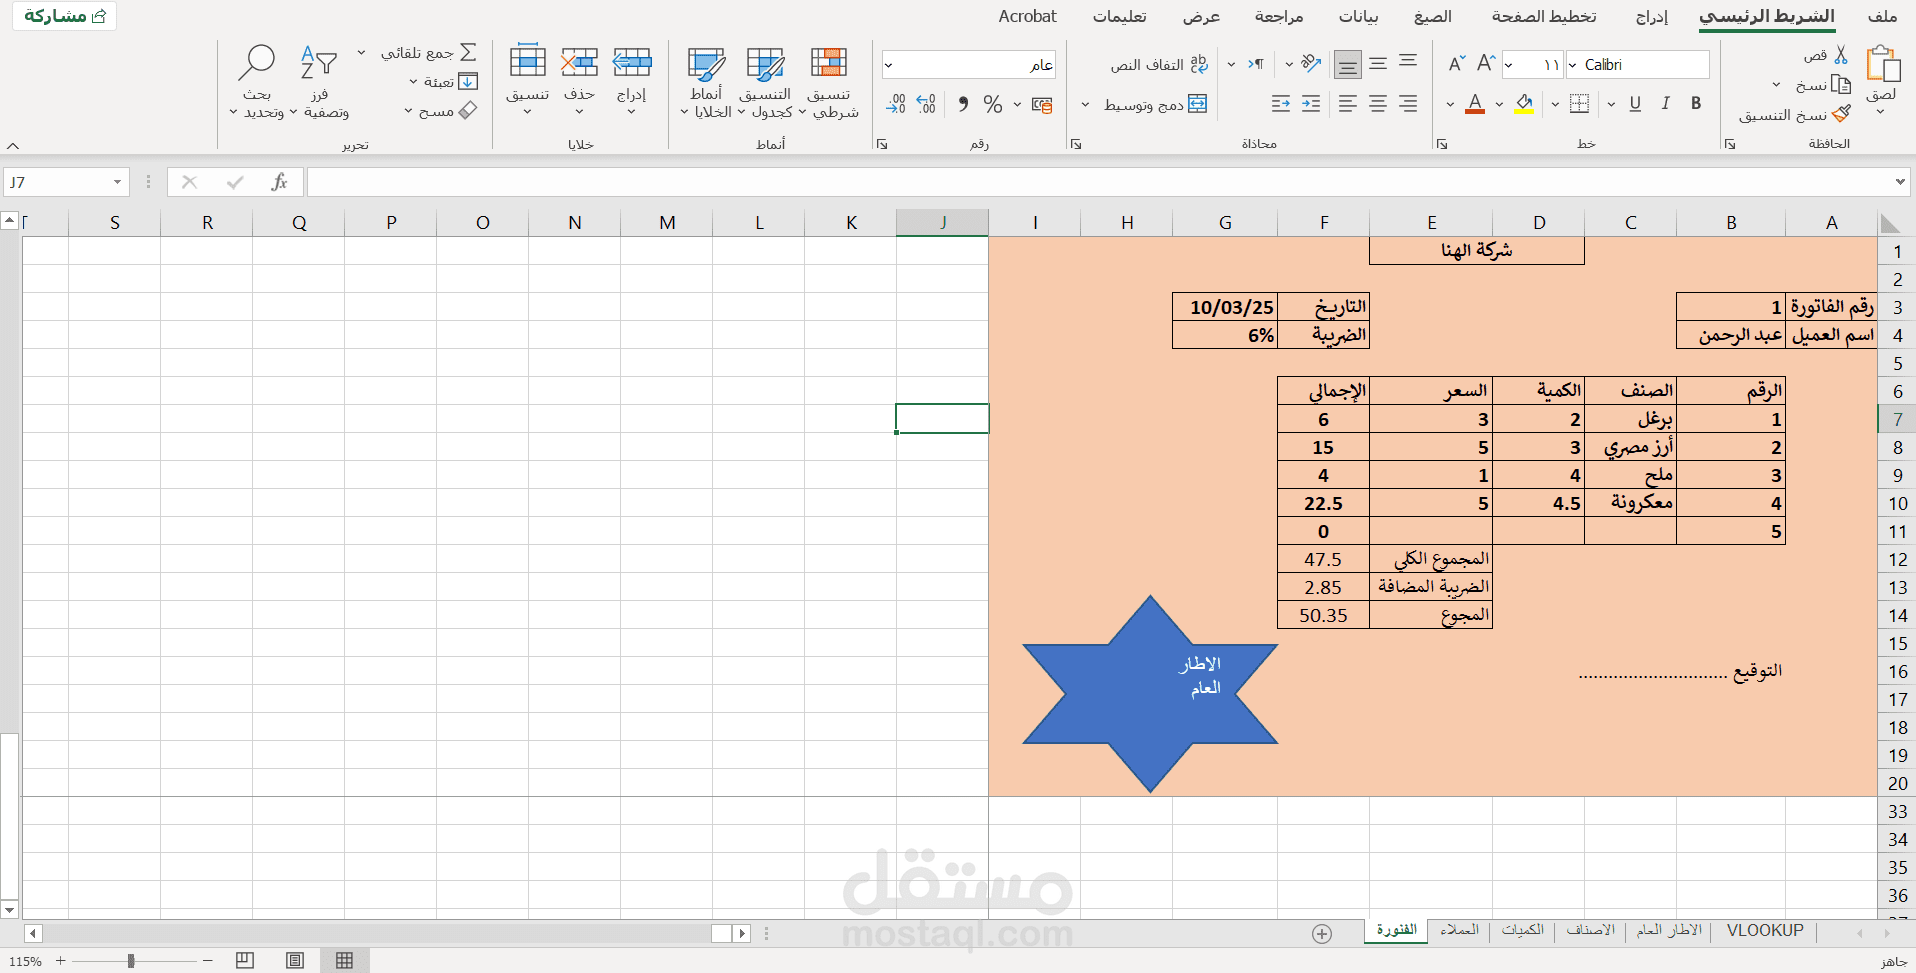This screenshot has width=1916, height=973.
Task: Increase font size with the large A icon
Action: 1486,64
